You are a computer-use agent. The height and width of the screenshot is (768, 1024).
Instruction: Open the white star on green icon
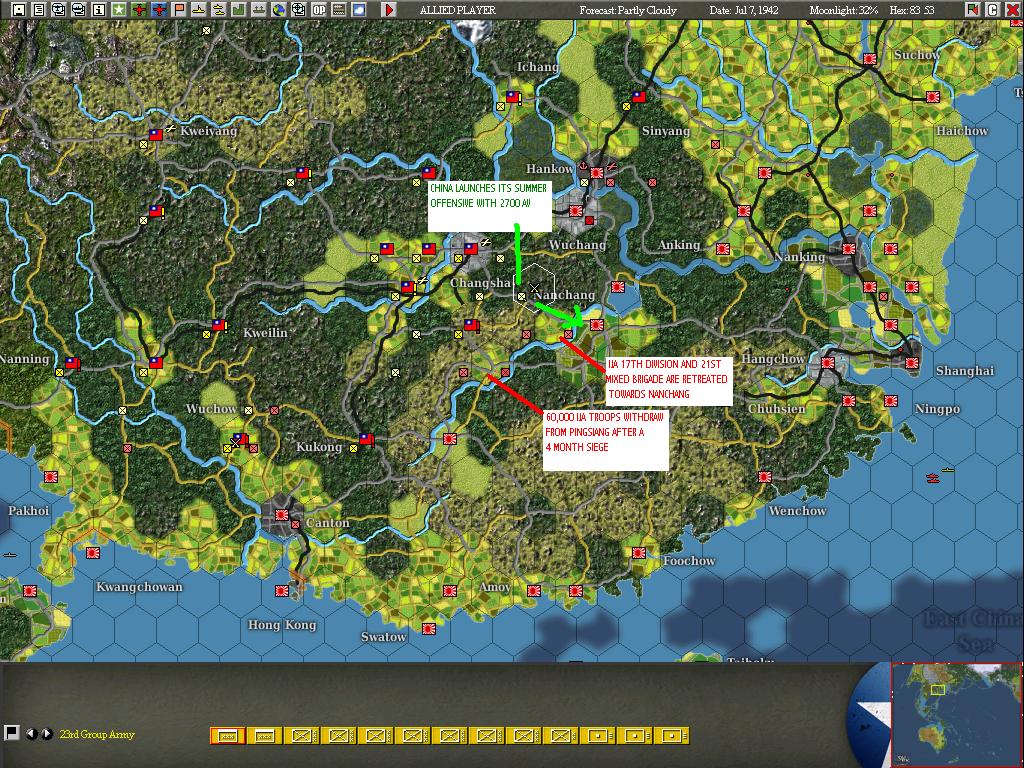pos(118,10)
